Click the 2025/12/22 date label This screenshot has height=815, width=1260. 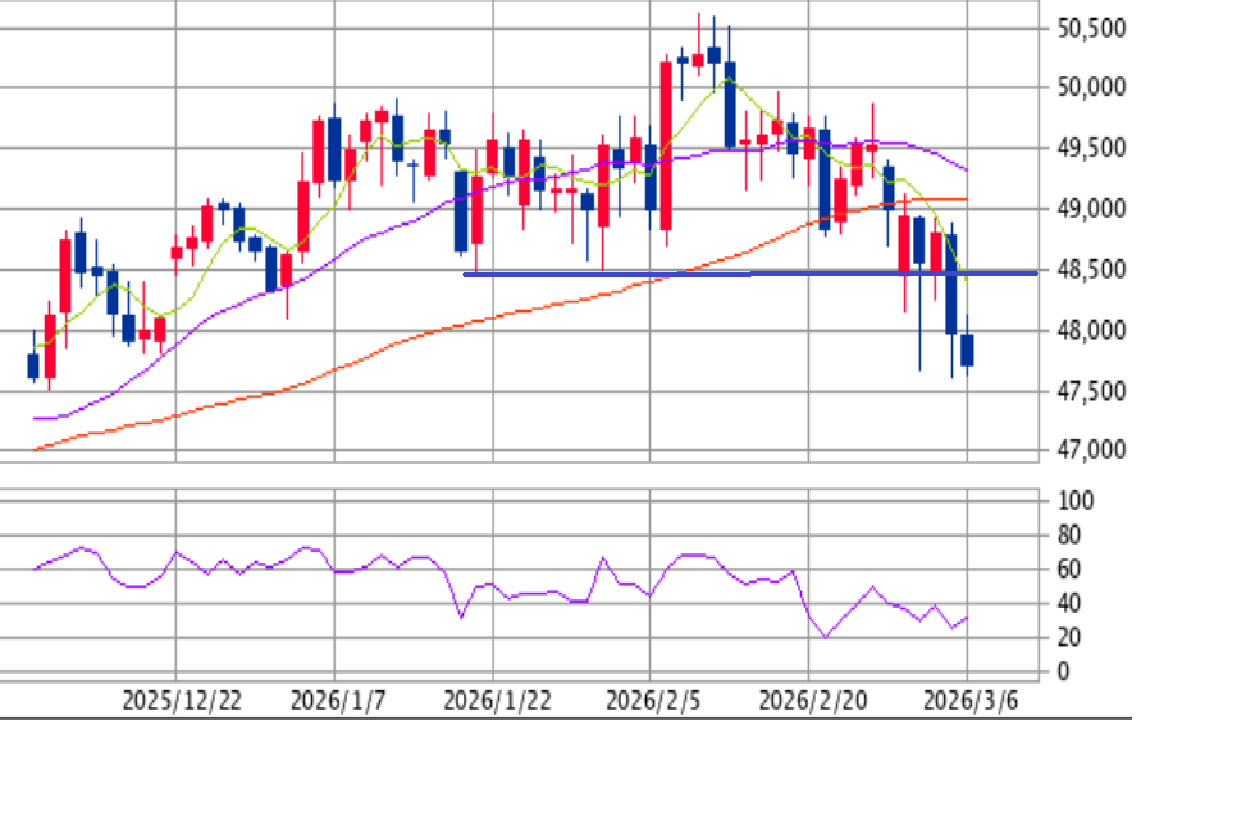[x=181, y=701]
